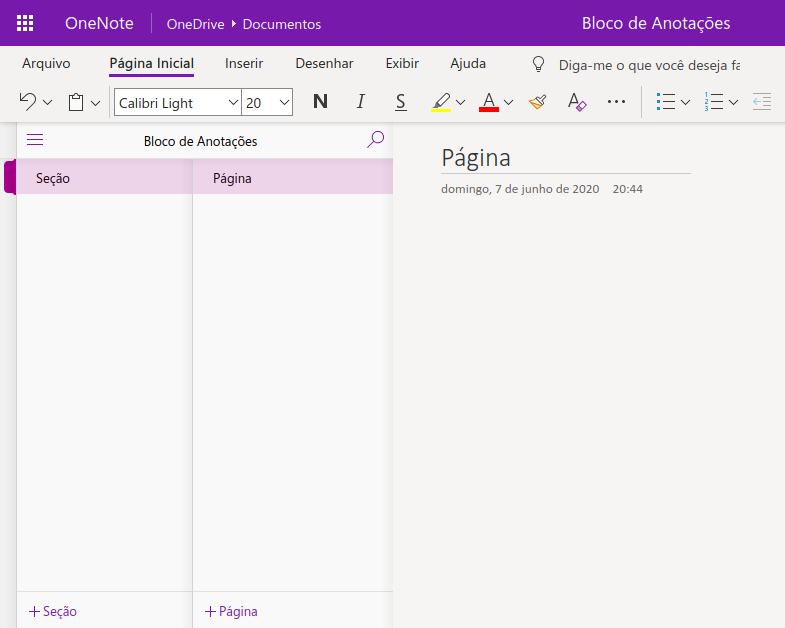Click the OneNote brand link

tap(99, 23)
